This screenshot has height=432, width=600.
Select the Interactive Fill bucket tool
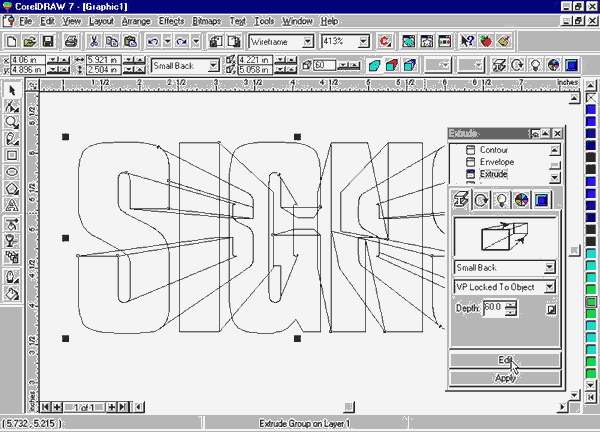coord(12,293)
